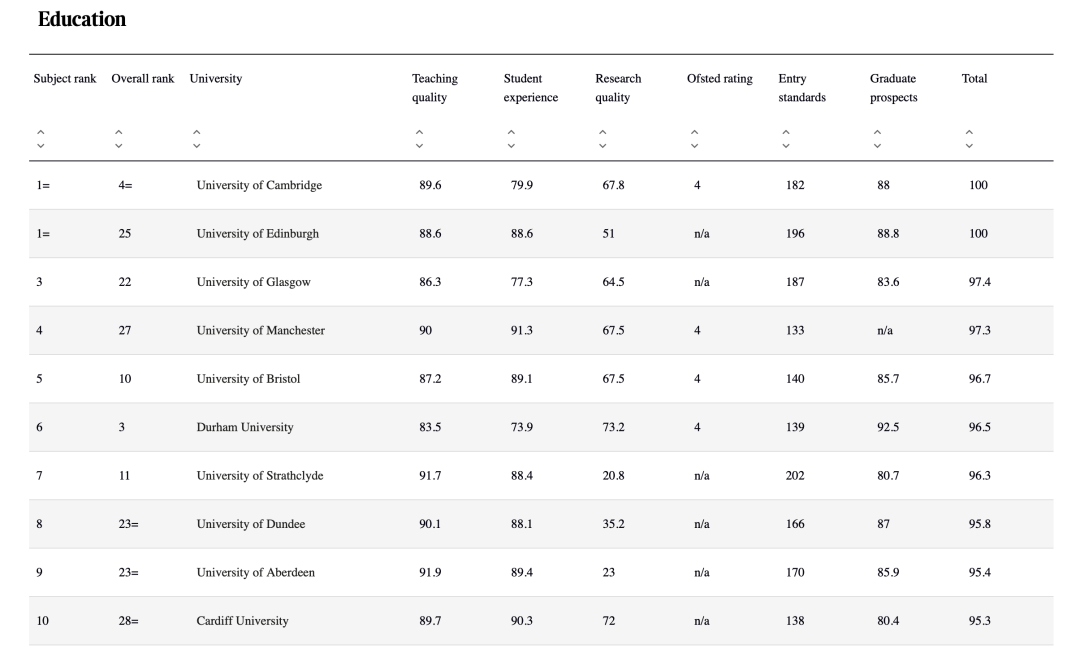Open University of Edinburgh entry
The height and width of the screenshot is (649, 1080).
257,234
